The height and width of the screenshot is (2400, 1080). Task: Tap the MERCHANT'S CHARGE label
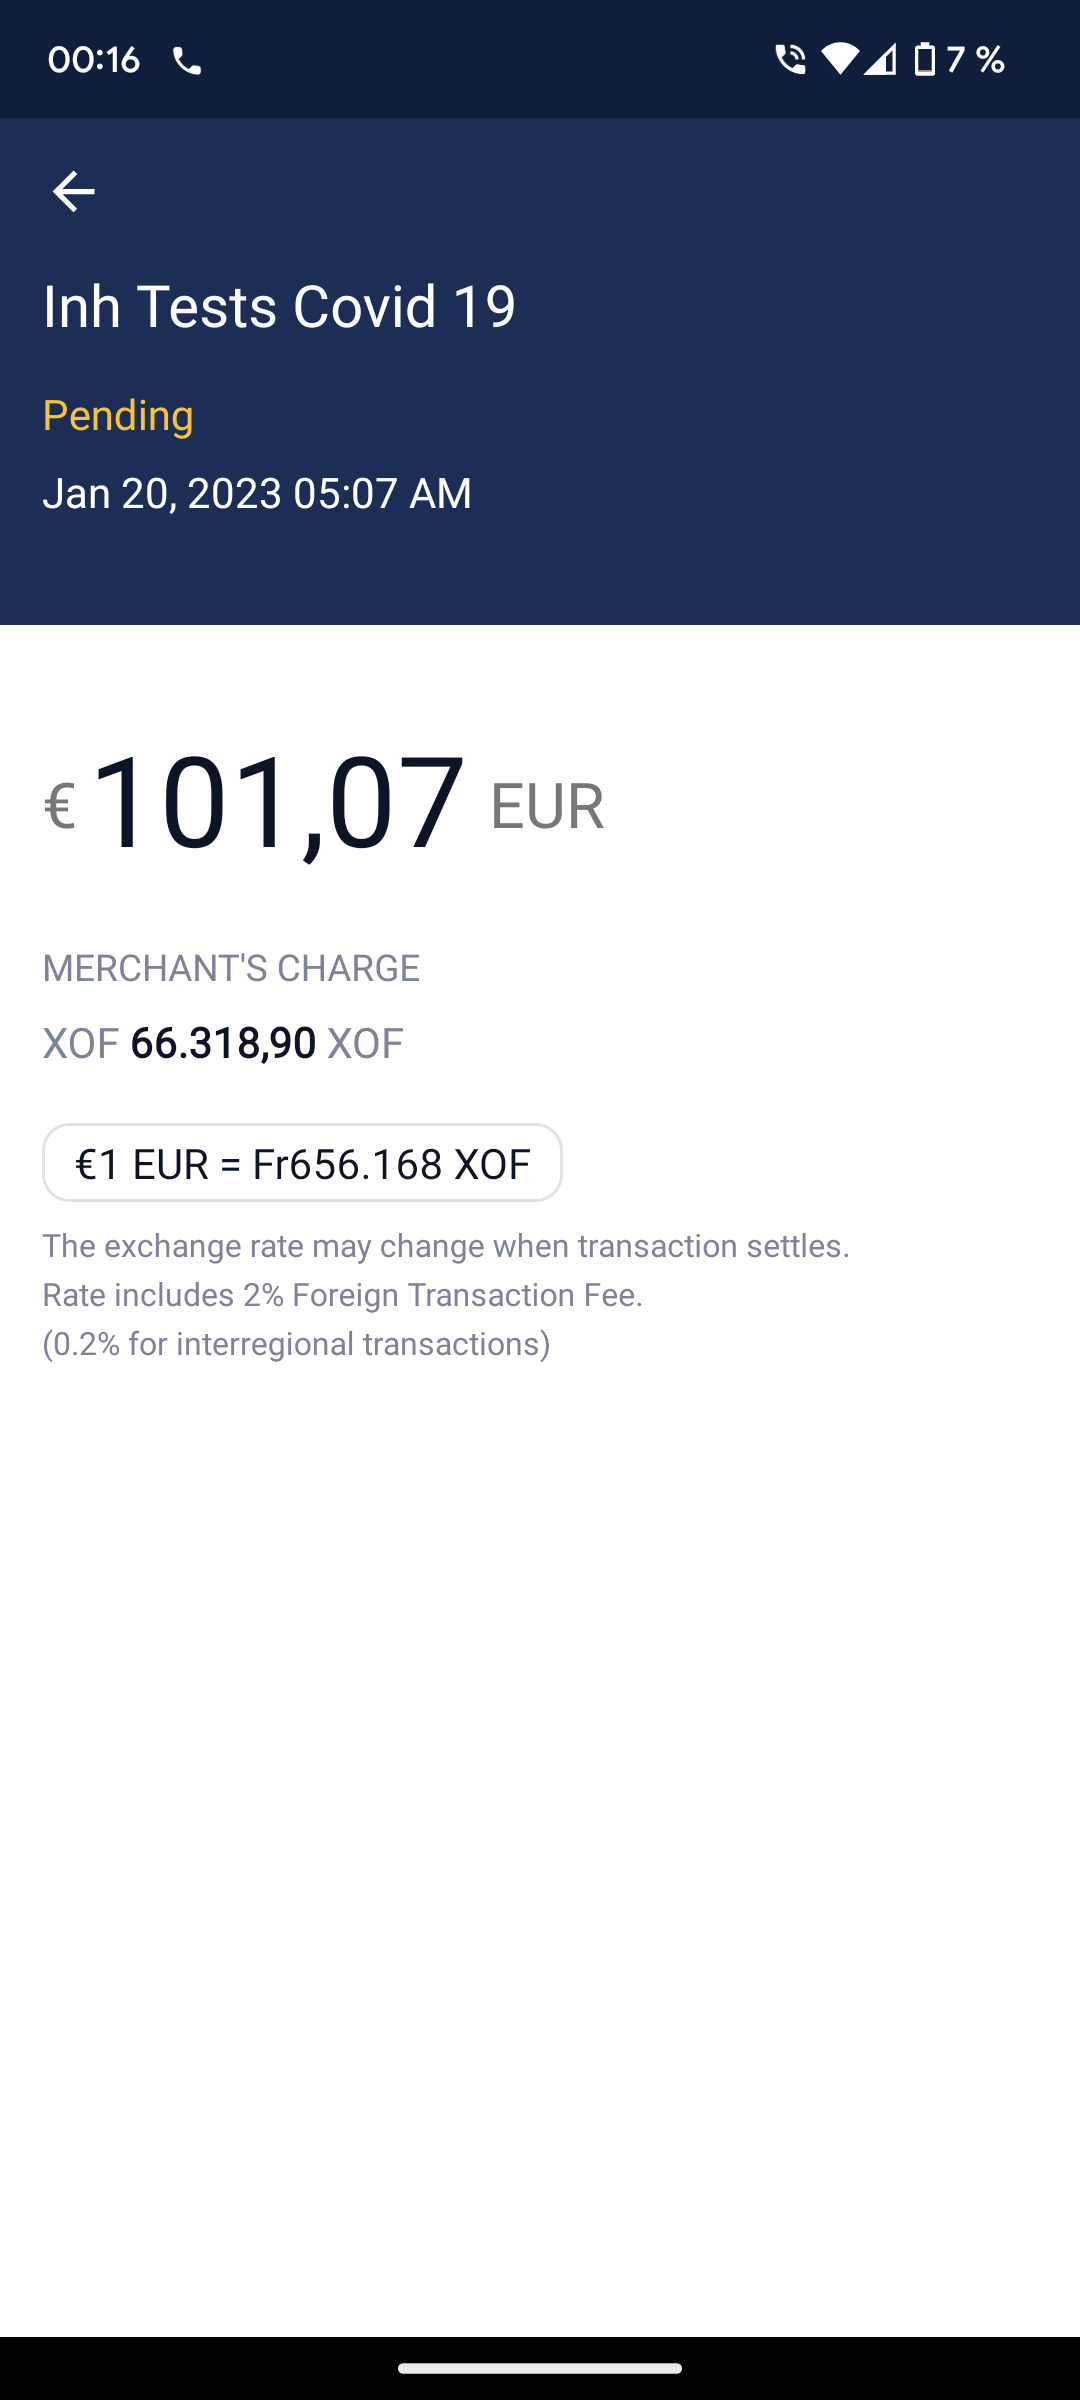[231, 968]
